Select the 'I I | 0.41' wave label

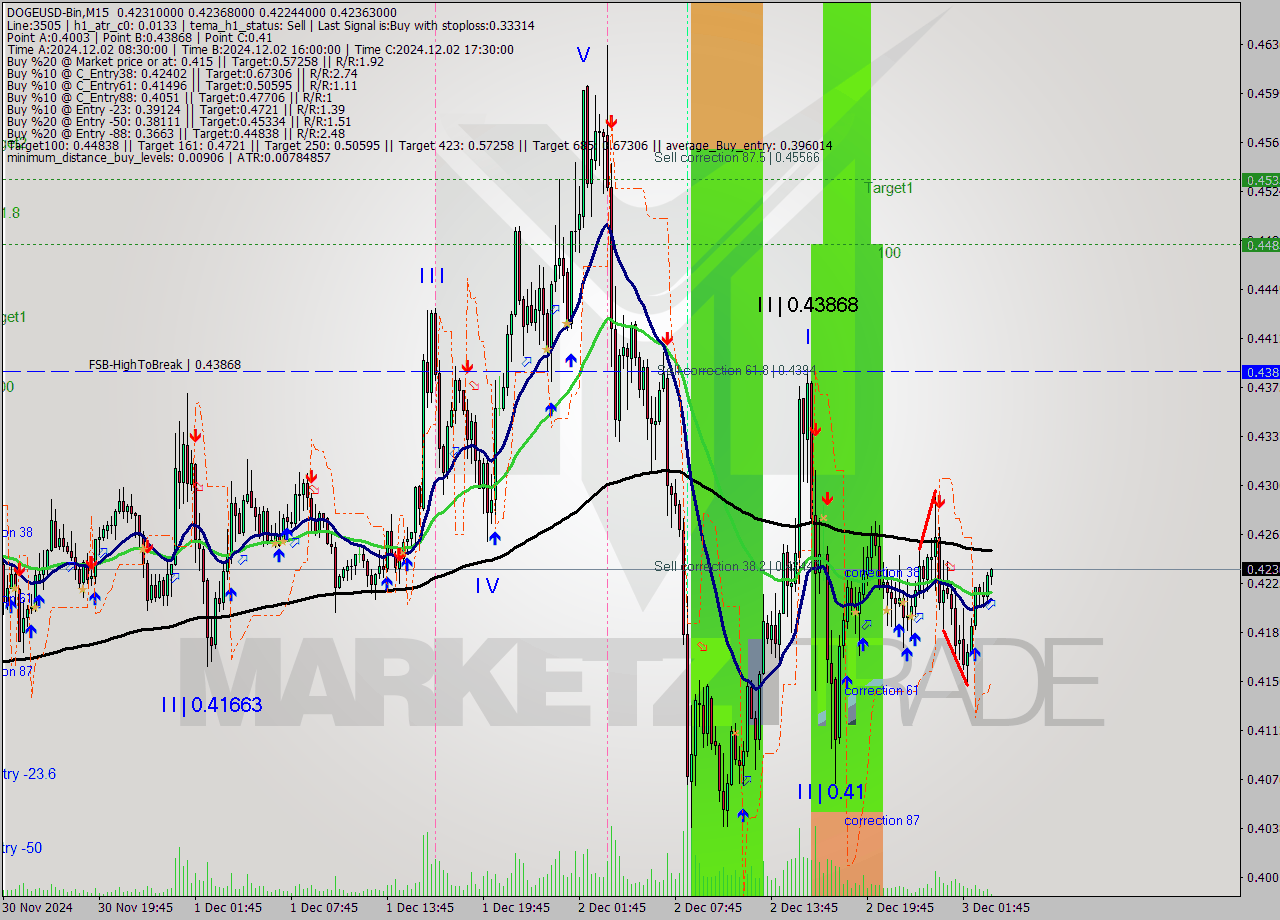click(x=830, y=792)
